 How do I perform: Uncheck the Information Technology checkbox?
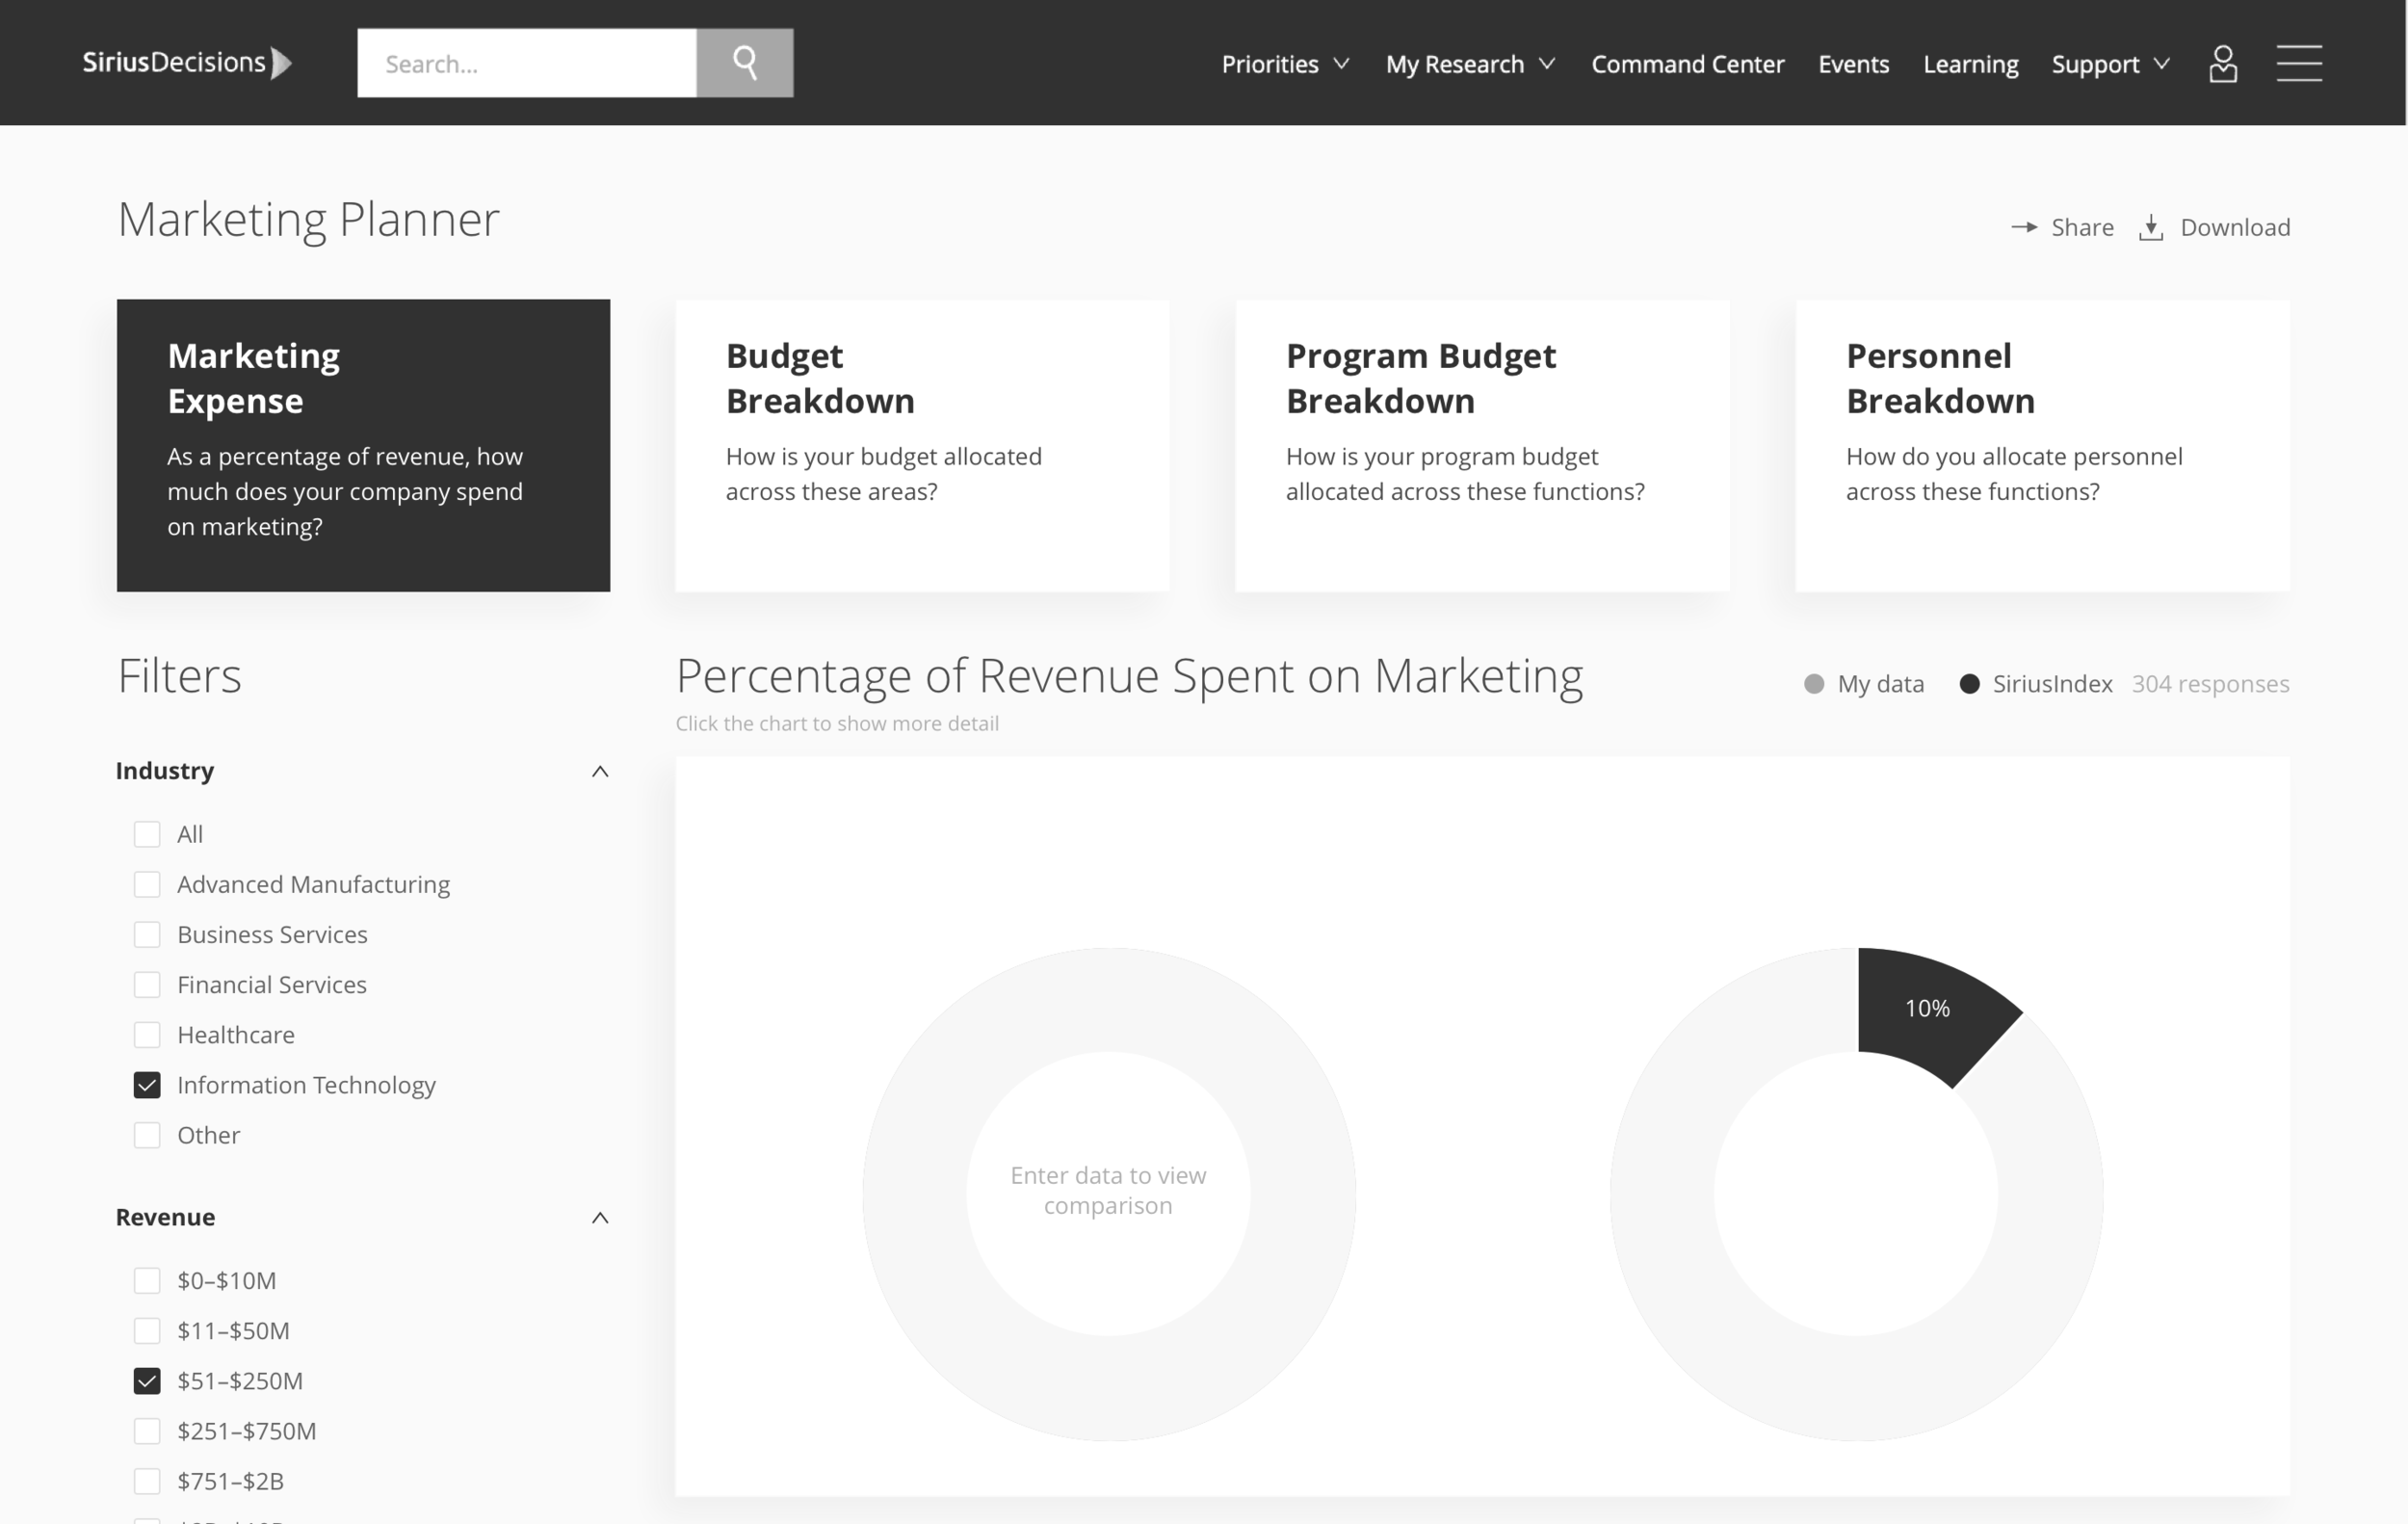pos(147,1085)
